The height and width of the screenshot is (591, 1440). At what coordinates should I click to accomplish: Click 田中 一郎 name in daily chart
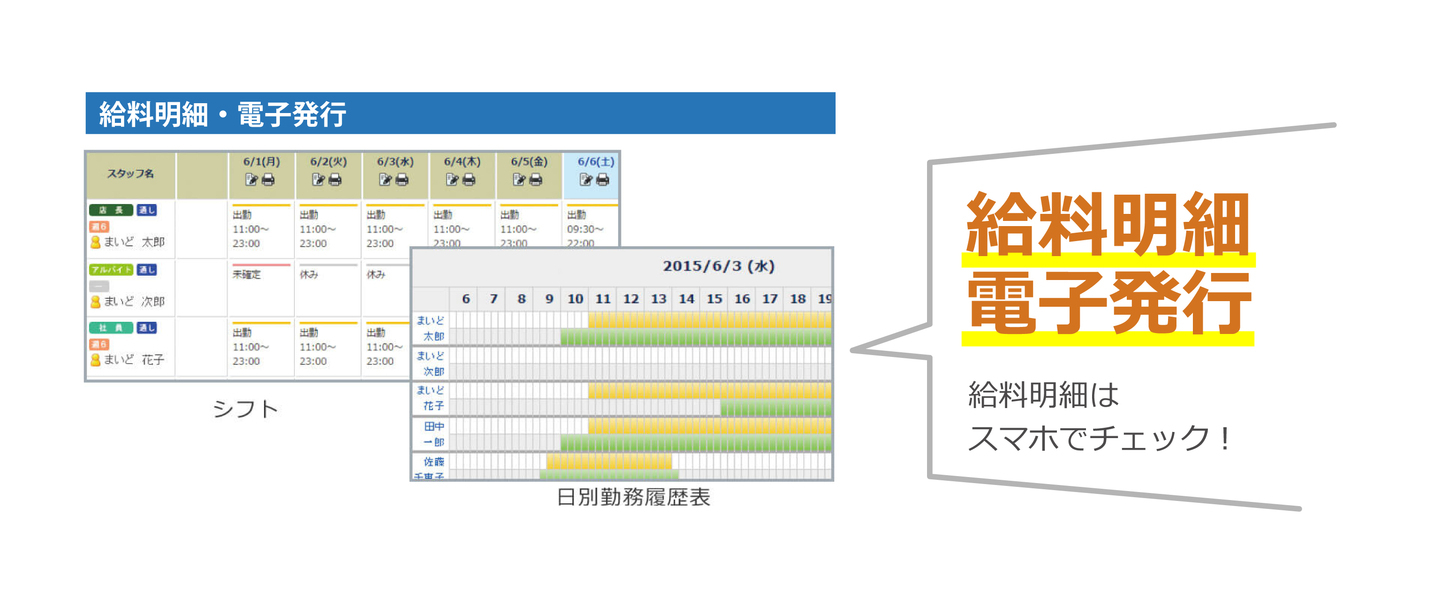point(432,434)
